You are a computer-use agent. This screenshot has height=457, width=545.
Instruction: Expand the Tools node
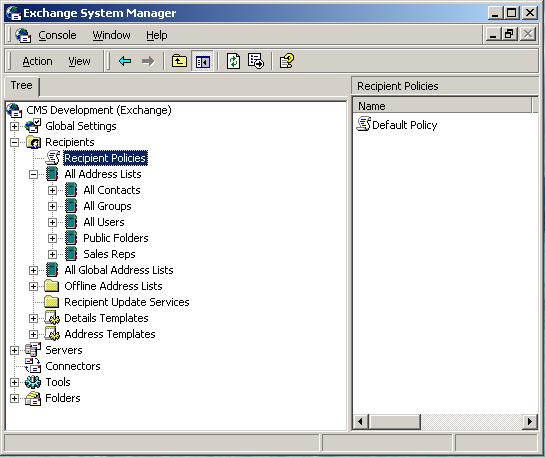pyautogui.click(x=14, y=382)
